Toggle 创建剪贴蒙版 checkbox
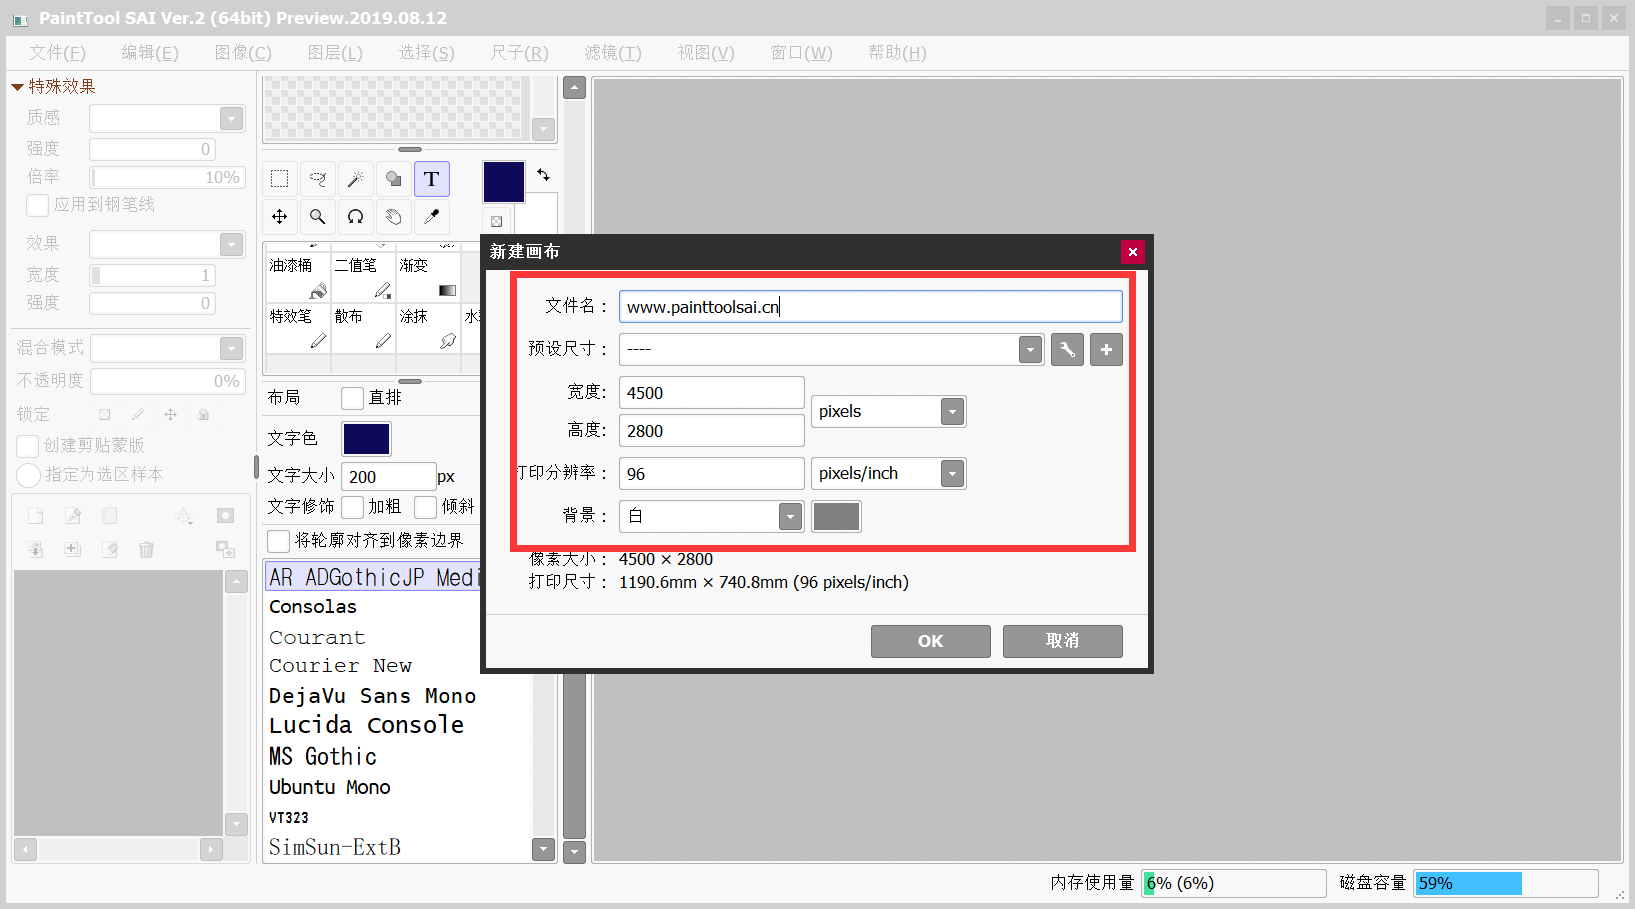This screenshot has height=909, width=1635. point(28,446)
